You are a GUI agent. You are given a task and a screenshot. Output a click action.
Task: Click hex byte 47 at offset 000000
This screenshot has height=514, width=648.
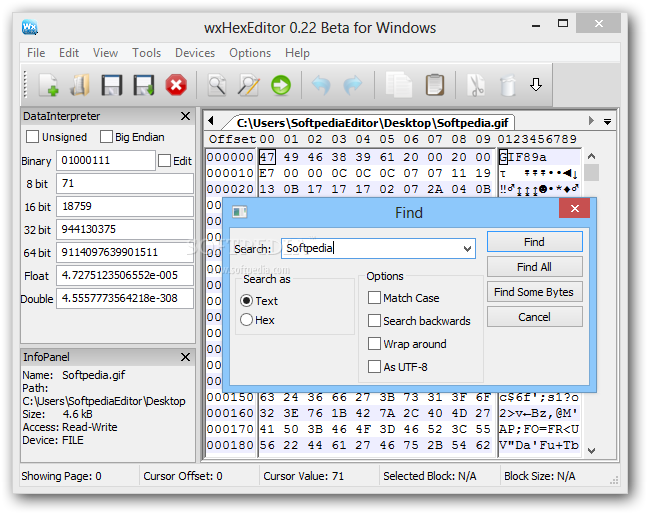click(x=267, y=157)
